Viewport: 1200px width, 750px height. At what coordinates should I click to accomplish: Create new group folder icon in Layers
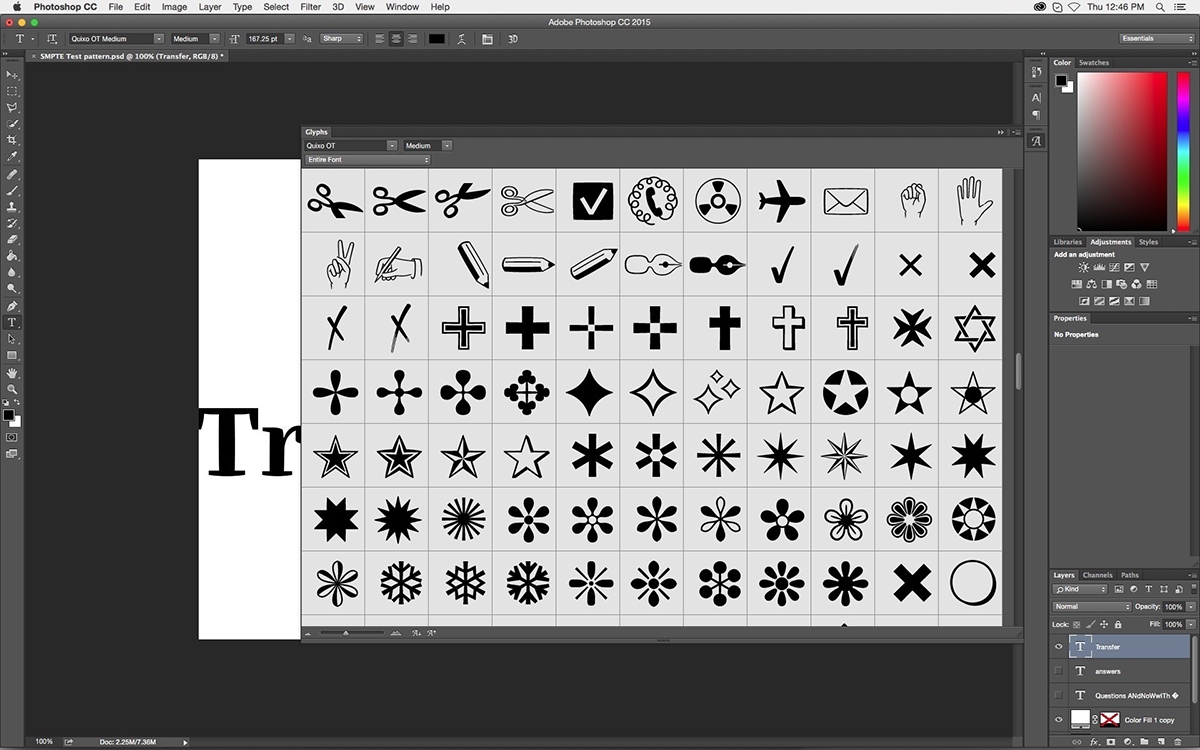tap(1142, 742)
